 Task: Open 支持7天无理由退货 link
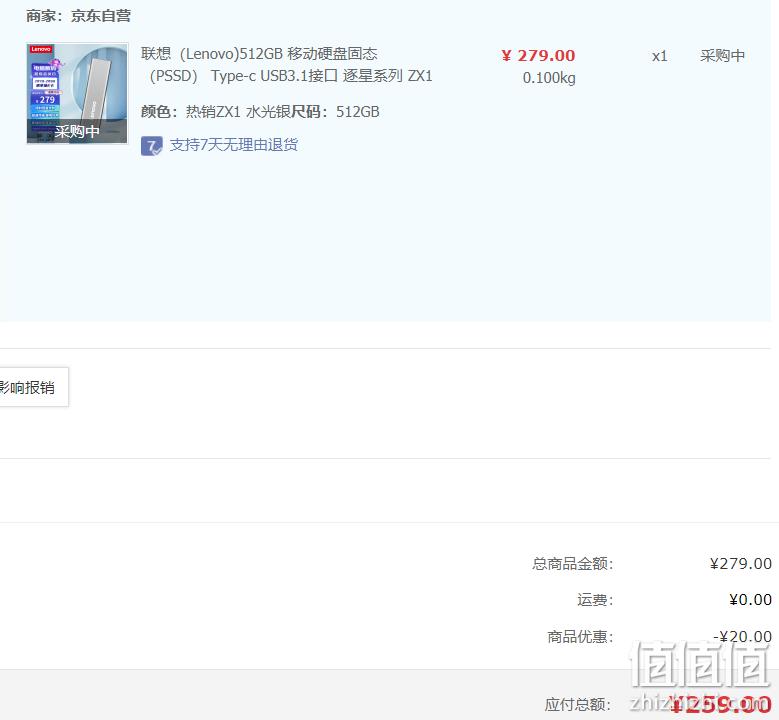click(x=234, y=145)
